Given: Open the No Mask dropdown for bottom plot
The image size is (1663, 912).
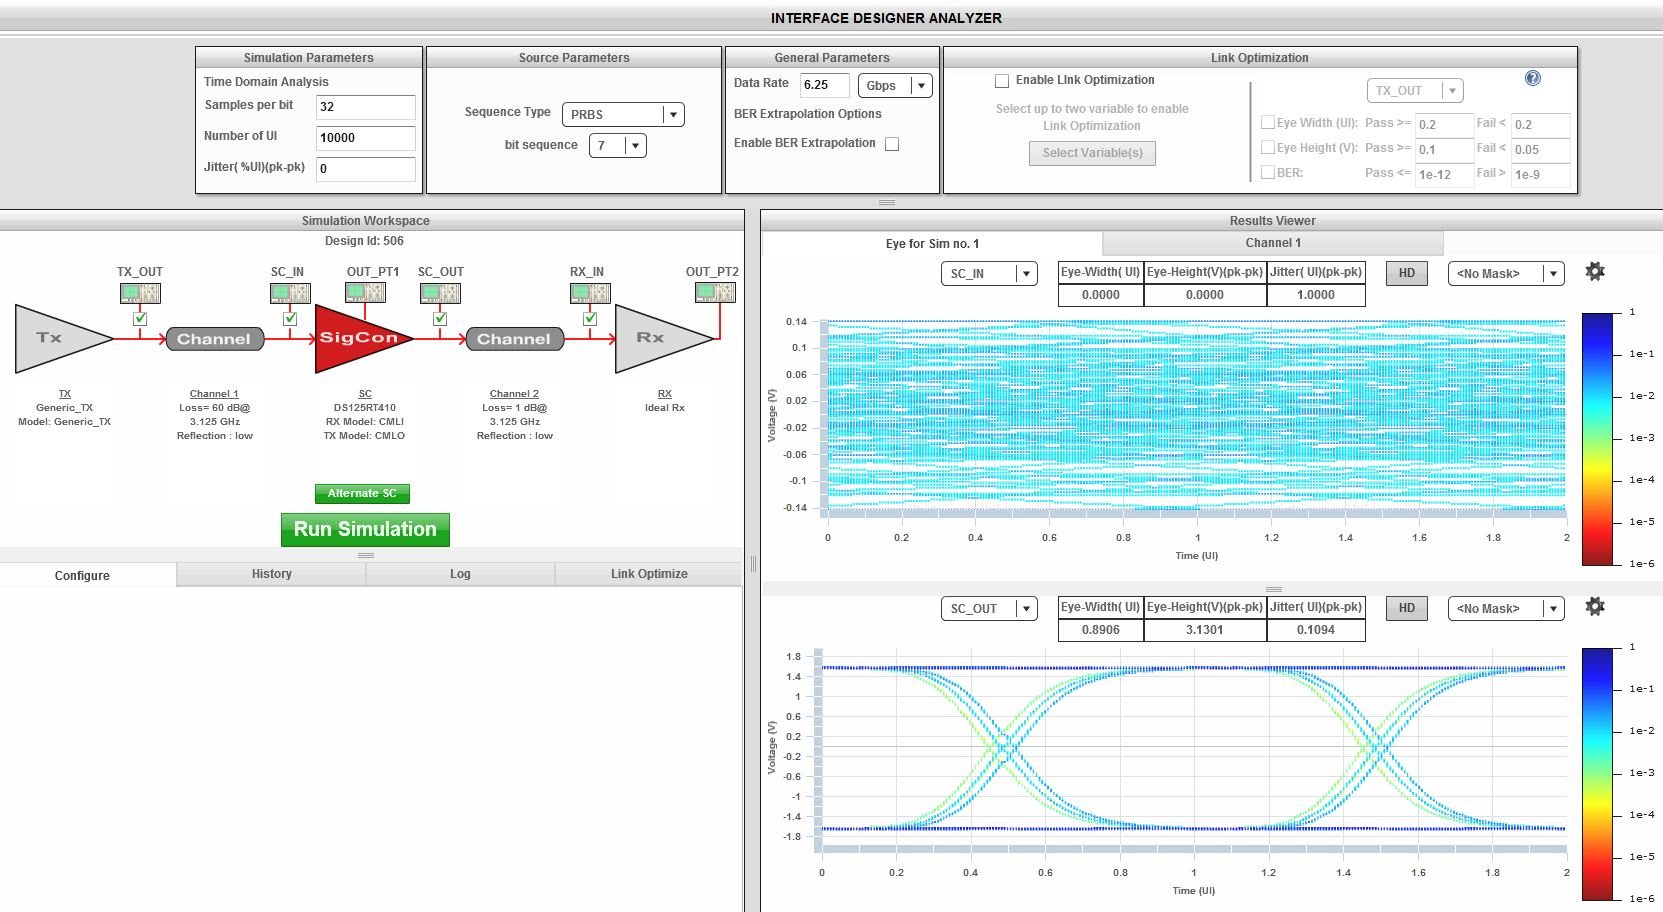Looking at the screenshot, I should pyautogui.click(x=1506, y=609).
